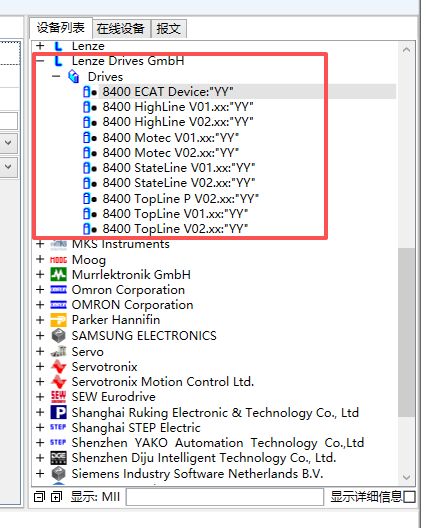Screen dimensions: 421x528
Task: Click the SEW Eurodrive logo icon
Action: (x=58, y=397)
